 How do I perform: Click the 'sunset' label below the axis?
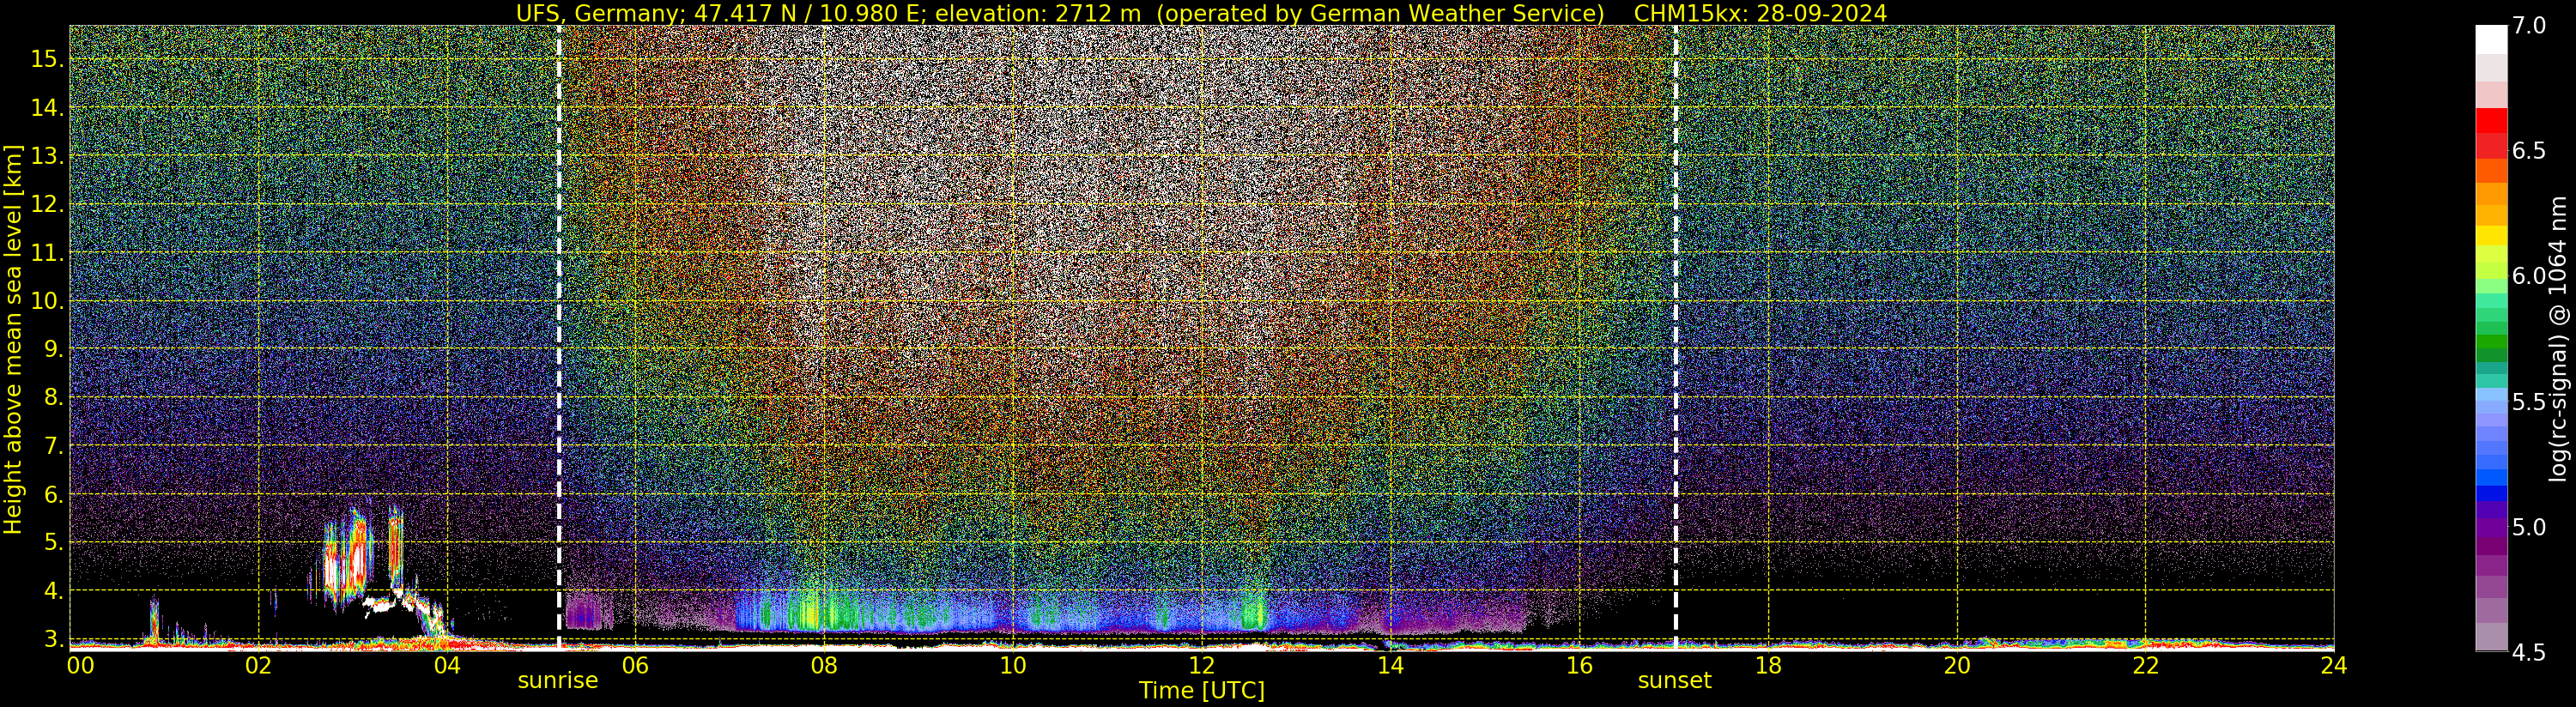click(1674, 681)
